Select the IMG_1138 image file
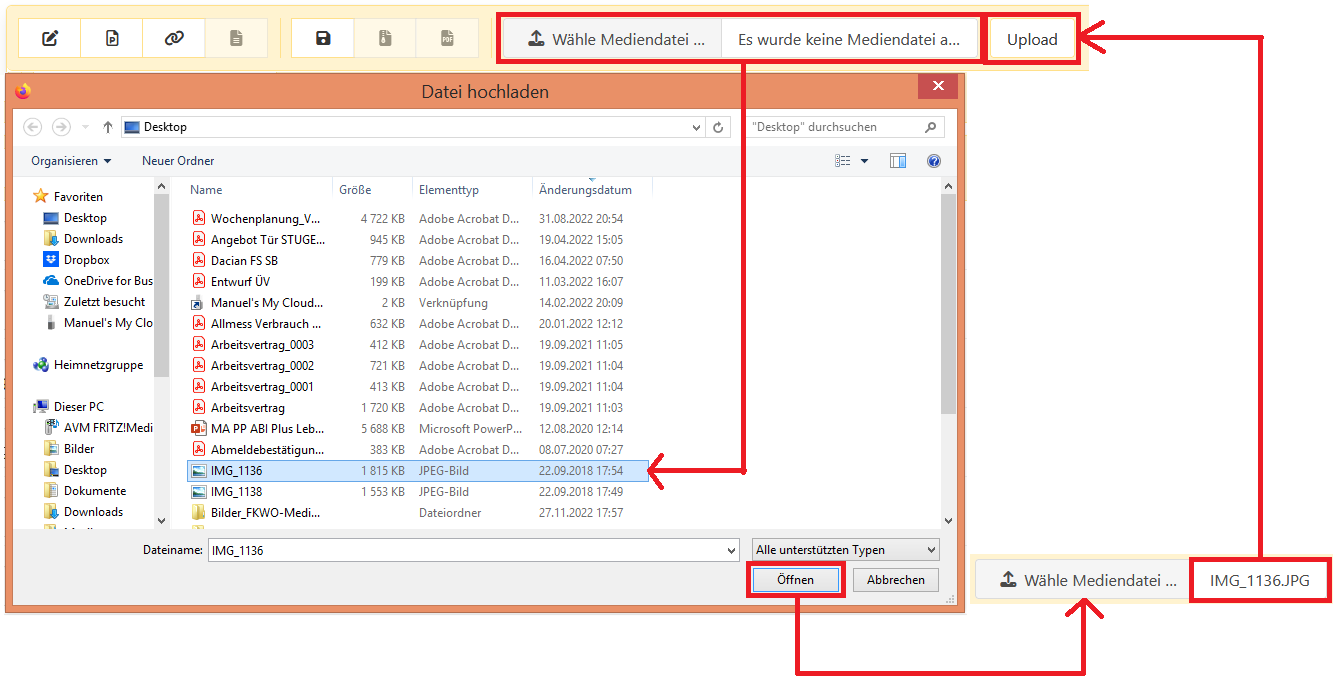 pos(237,492)
